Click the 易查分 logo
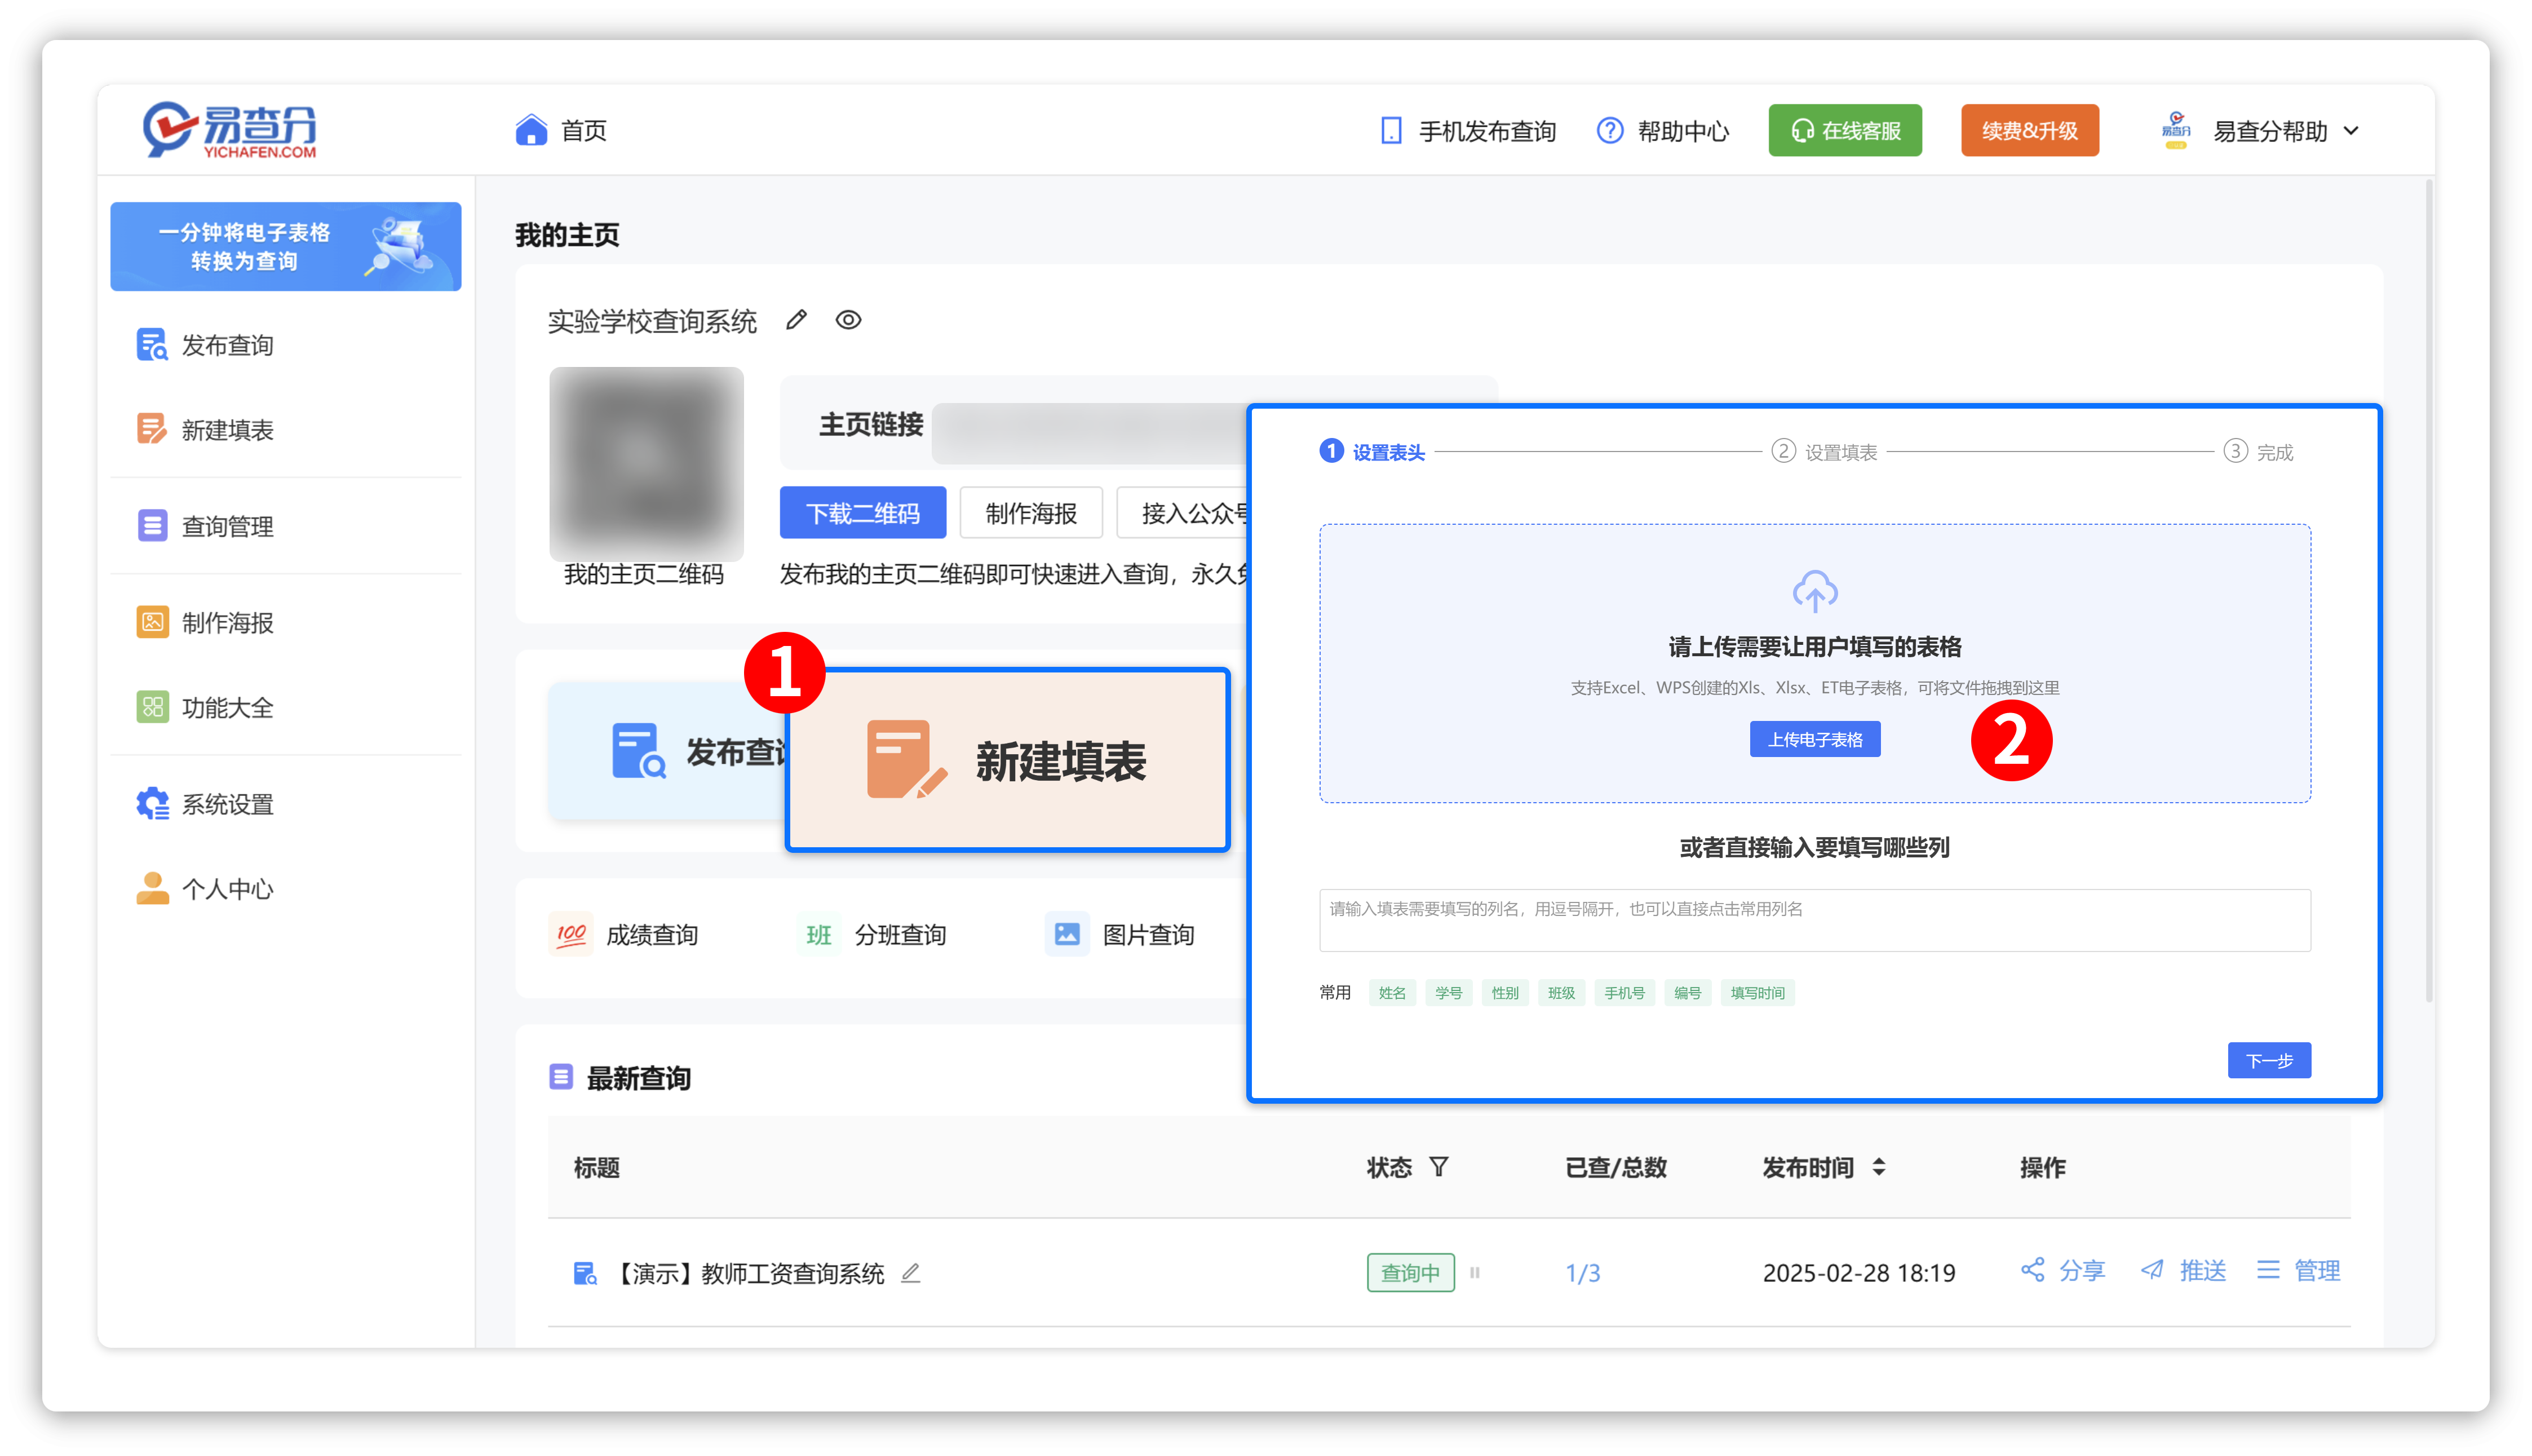Image resolution: width=2532 pixels, height=1456 pixels. (x=229, y=130)
